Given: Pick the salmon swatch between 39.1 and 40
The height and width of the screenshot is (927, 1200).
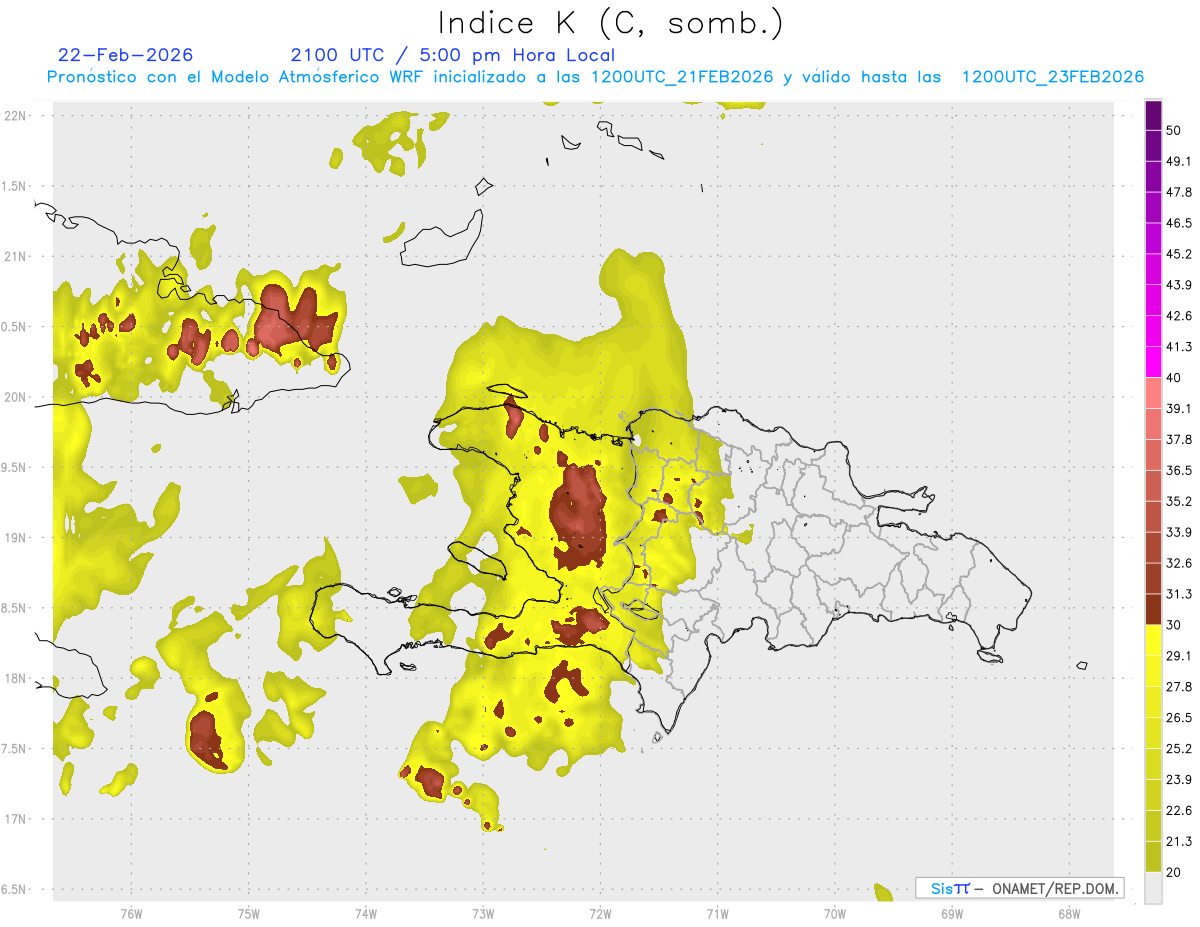Looking at the screenshot, I should click(x=1153, y=394).
